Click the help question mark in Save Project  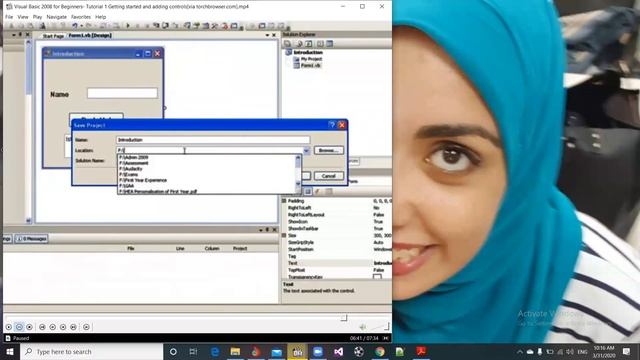pos(331,125)
